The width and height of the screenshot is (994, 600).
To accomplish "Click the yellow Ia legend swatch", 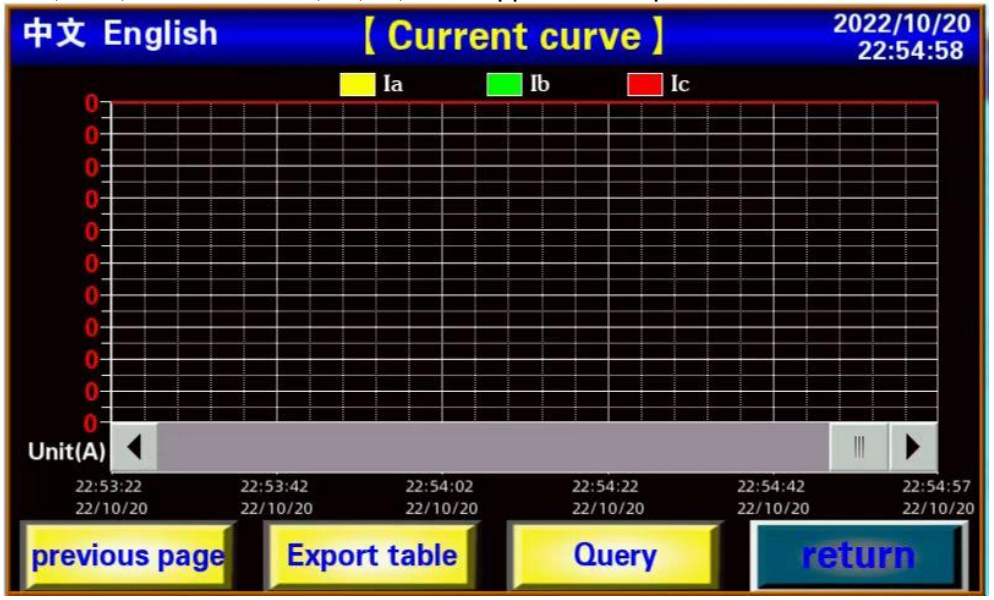I will [357, 85].
